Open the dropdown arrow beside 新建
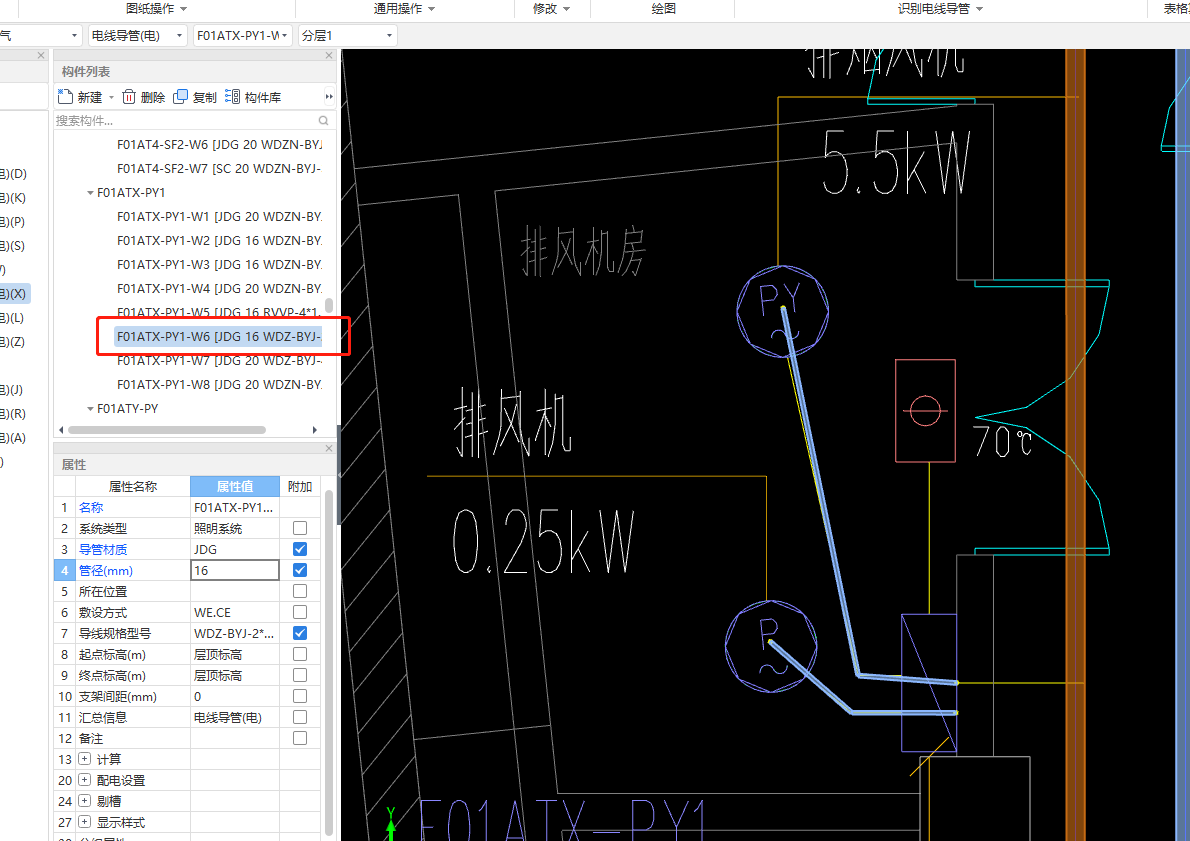The image size is (1190, 841). (111, 97)
